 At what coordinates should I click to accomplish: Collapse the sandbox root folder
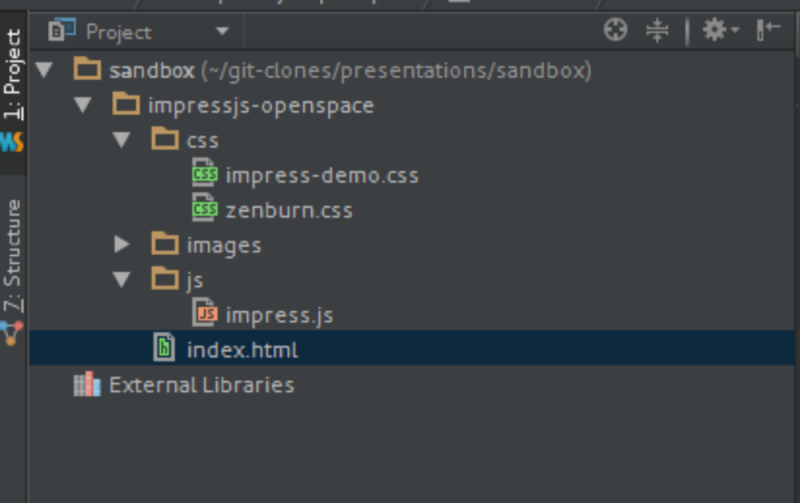[x=43, y=71]
